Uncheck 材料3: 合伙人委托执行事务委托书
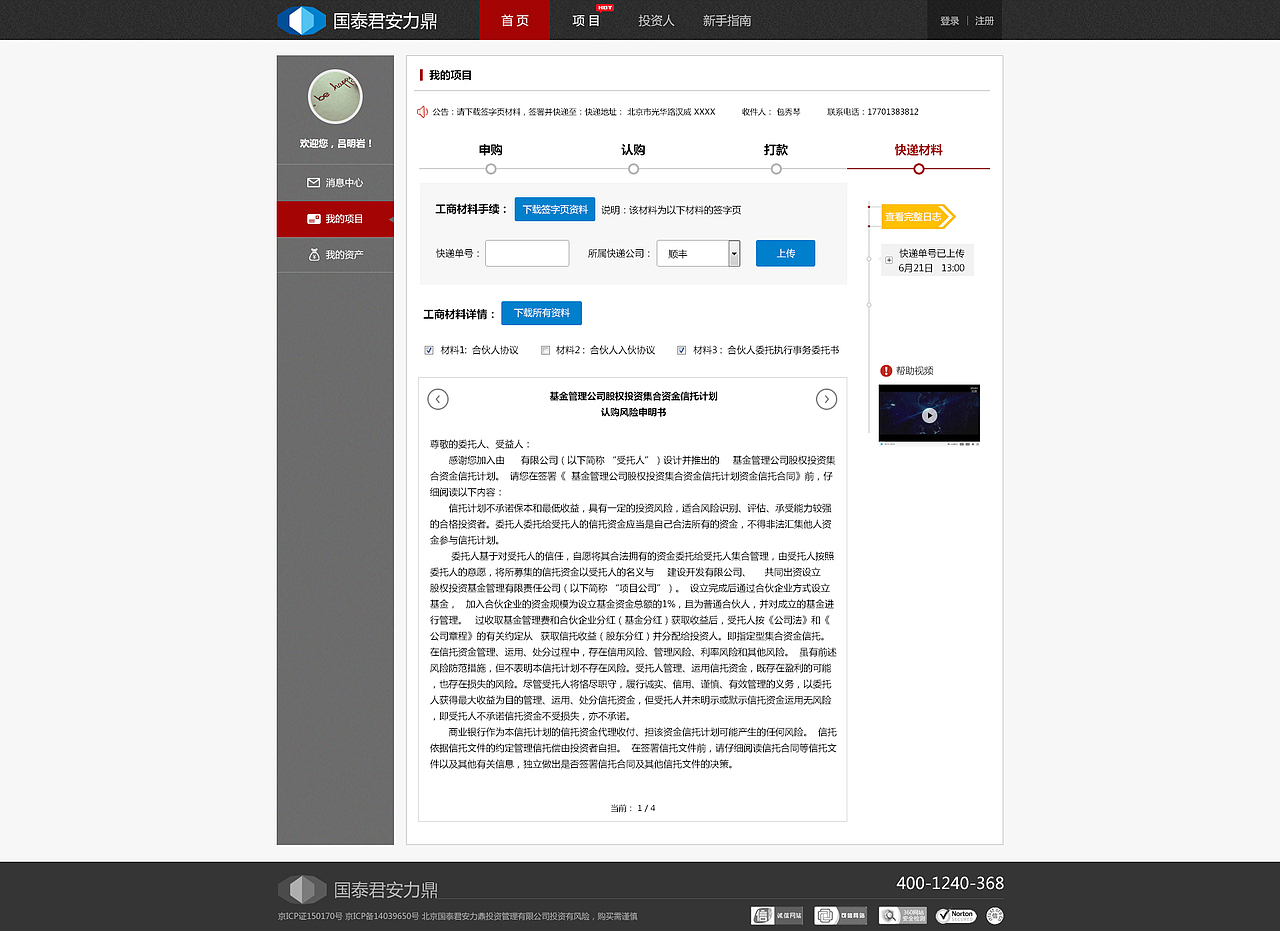1280x931 pixels. coord(681,350)
